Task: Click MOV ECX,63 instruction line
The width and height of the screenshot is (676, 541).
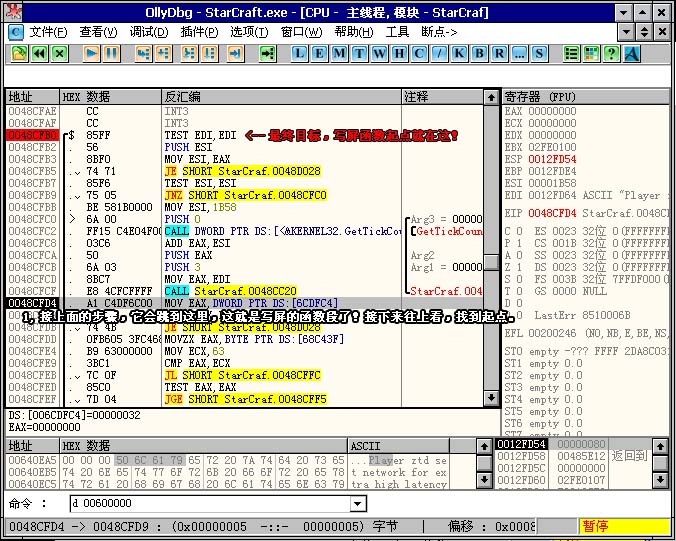Action: (x=195, y=351)
